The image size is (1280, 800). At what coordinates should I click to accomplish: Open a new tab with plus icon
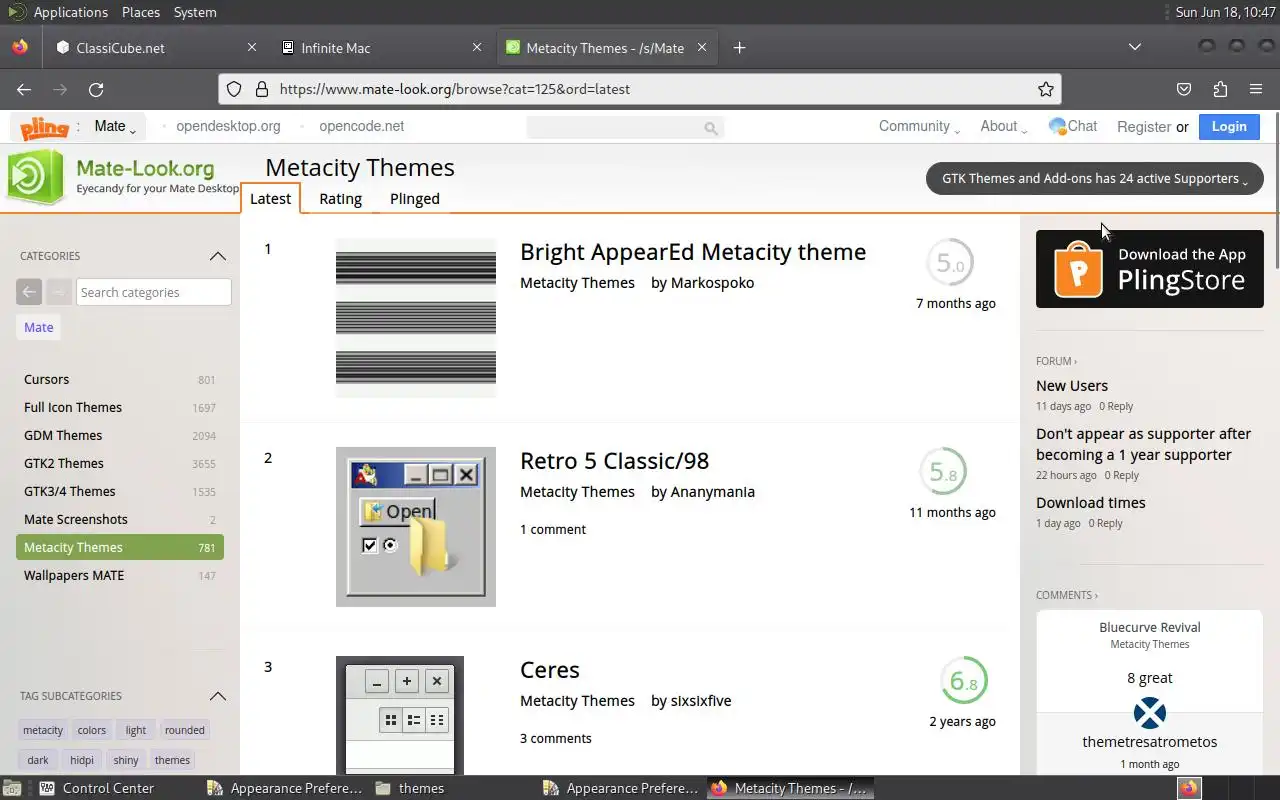[x=739, y=47]
